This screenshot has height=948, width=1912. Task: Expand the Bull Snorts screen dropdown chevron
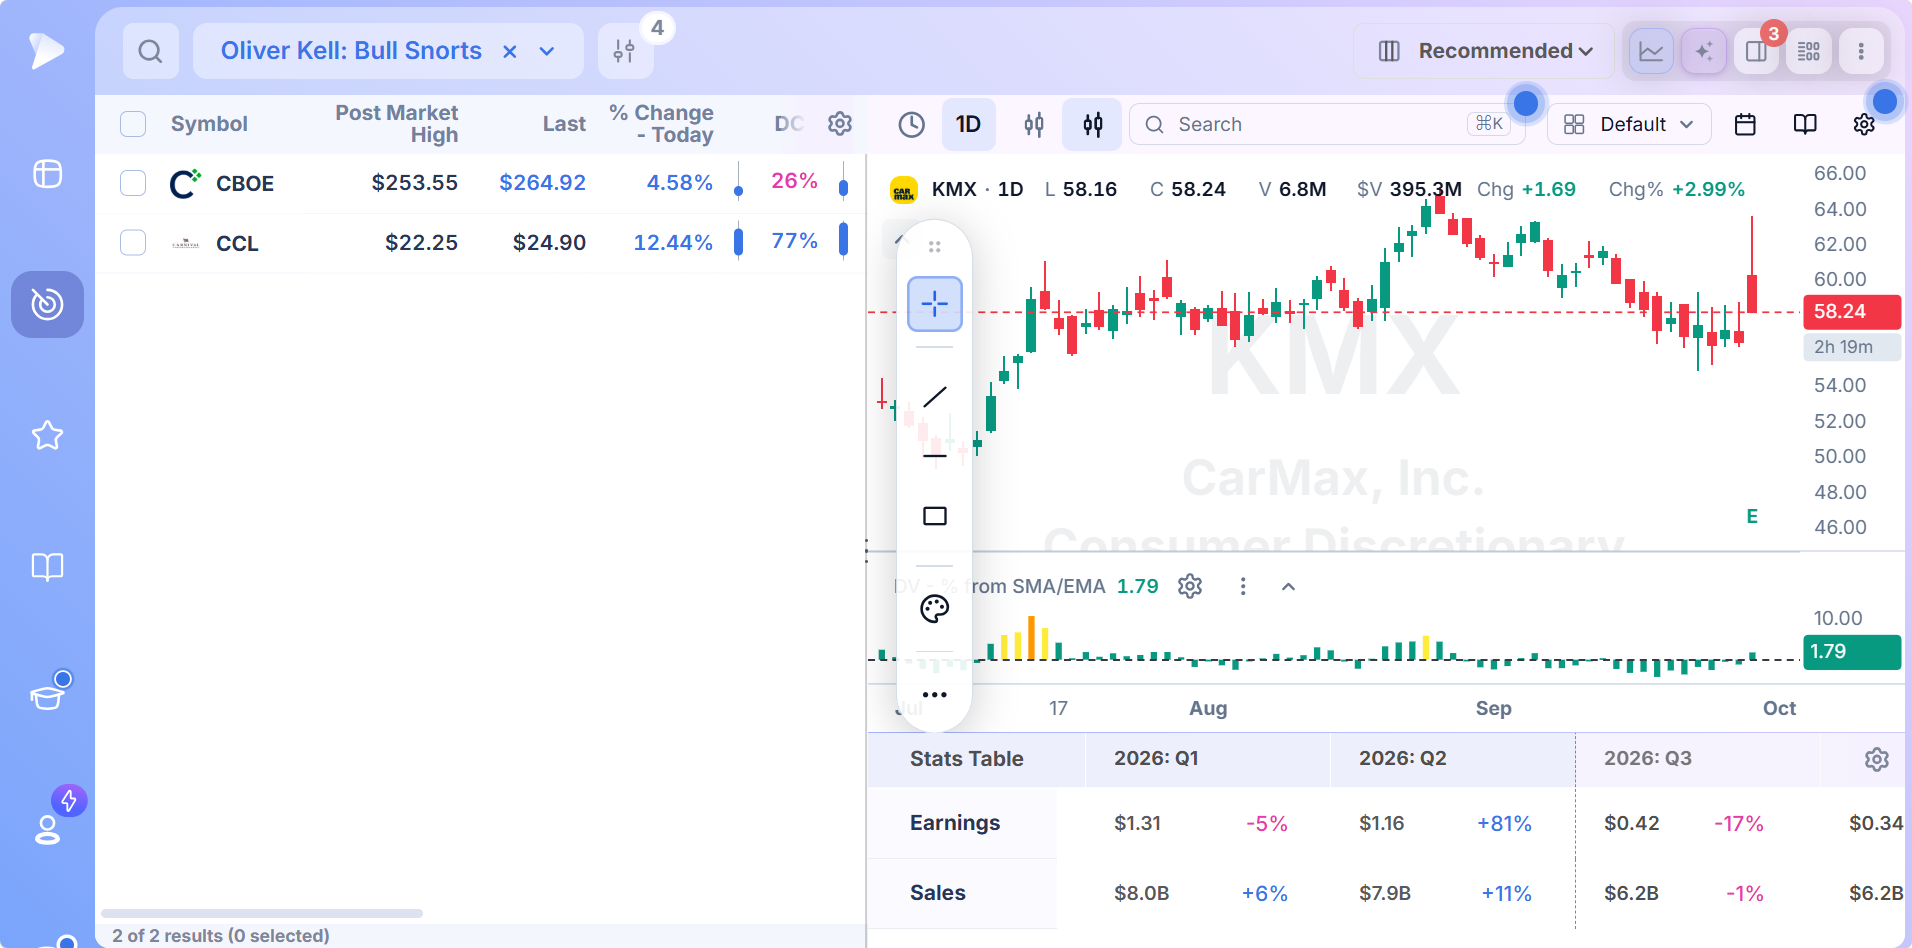(547, 51)
